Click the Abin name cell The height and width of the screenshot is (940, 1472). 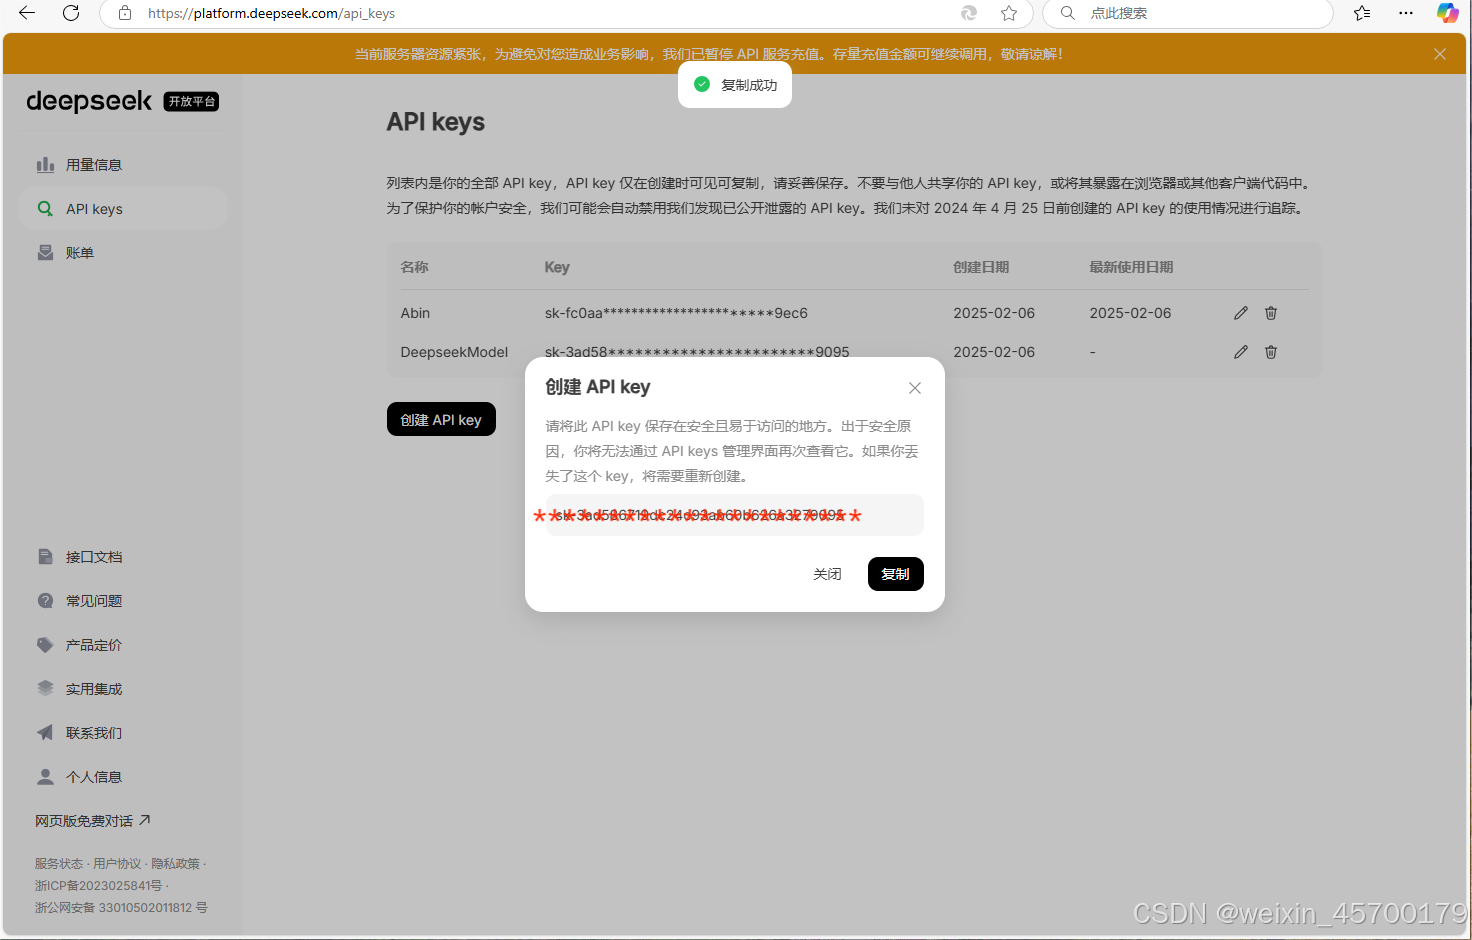coord(415,313)
